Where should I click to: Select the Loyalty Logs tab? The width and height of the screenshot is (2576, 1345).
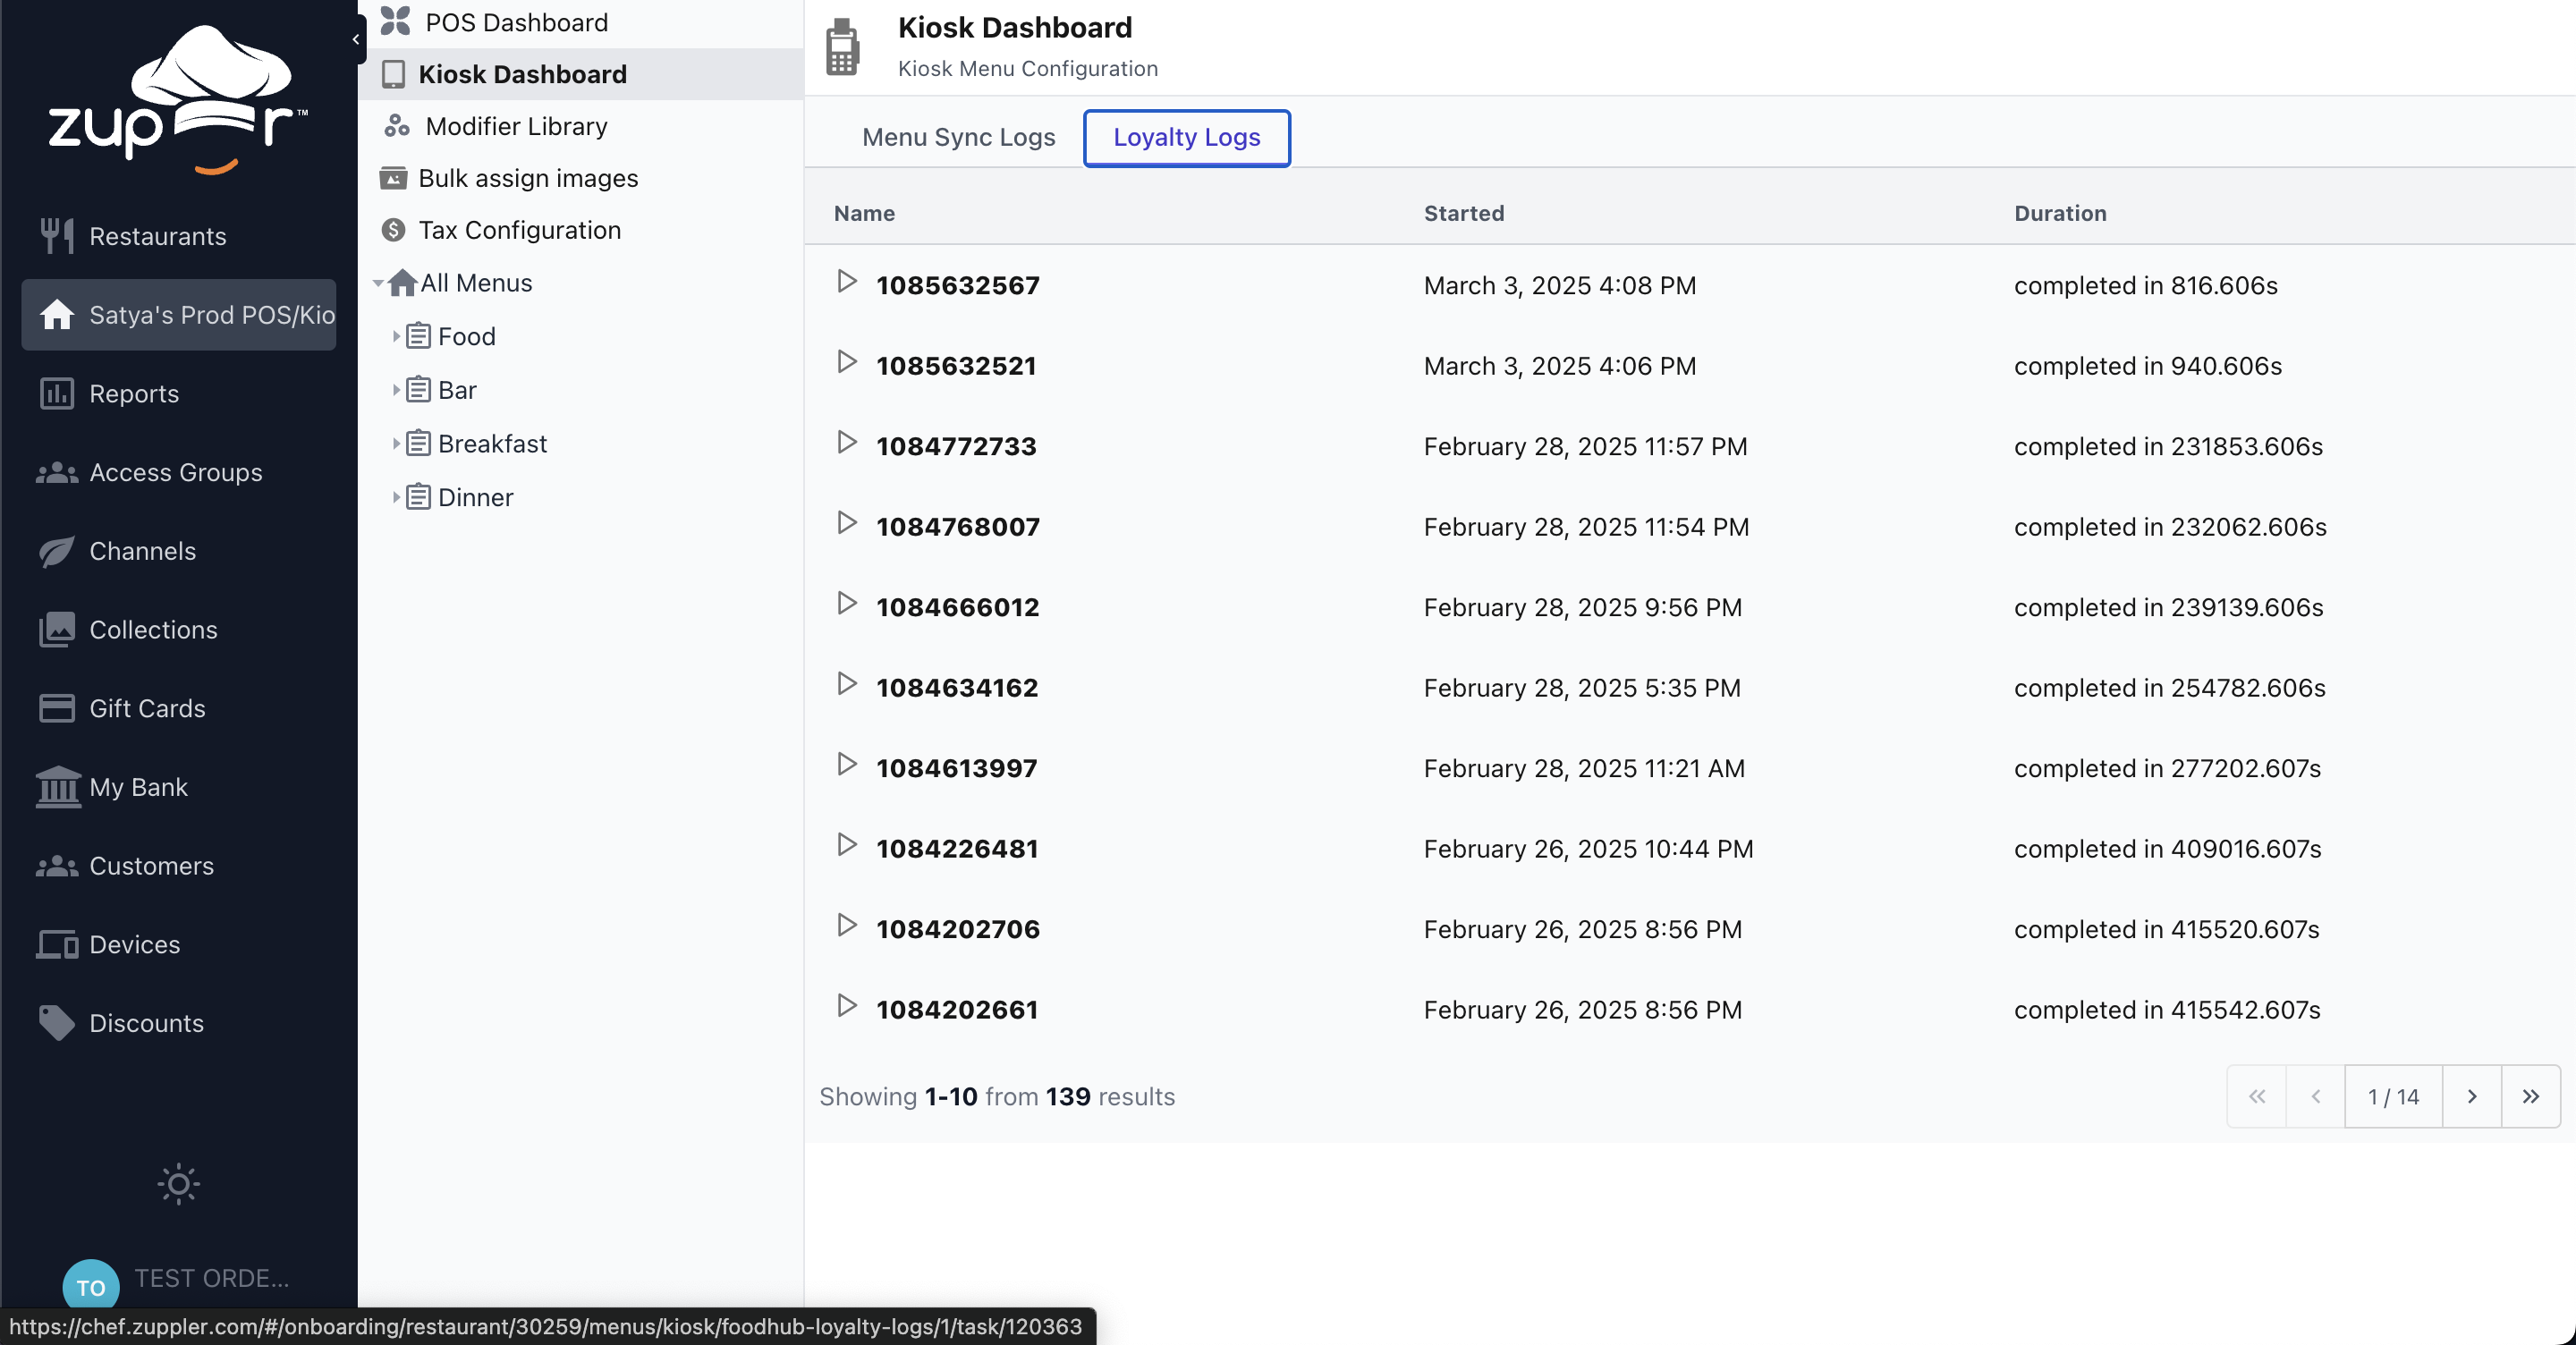[1186, 137]
